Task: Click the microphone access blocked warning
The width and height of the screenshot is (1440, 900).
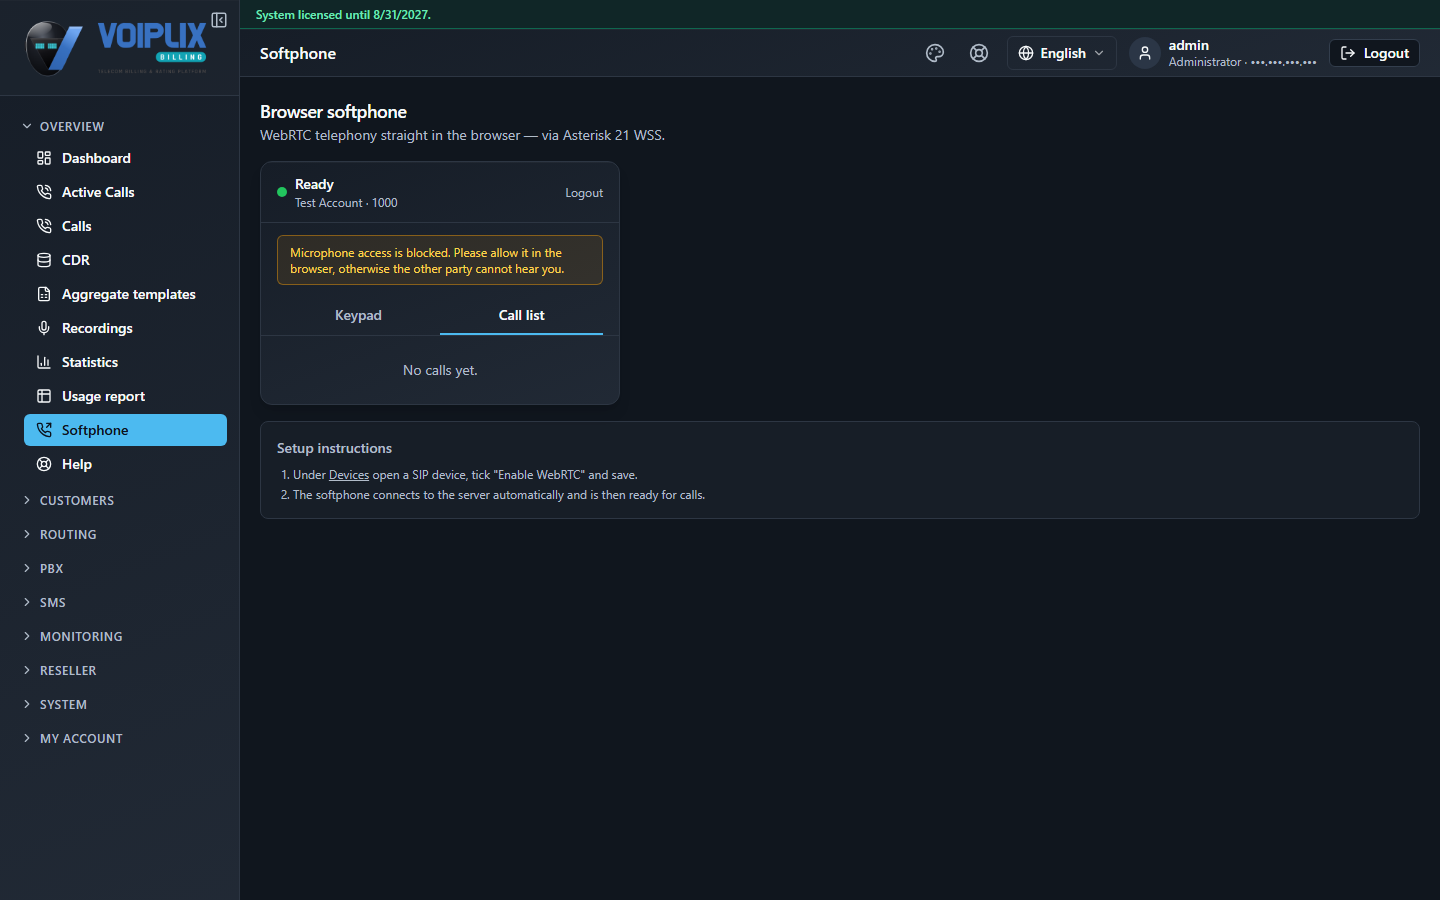Action: coord(440,260)
